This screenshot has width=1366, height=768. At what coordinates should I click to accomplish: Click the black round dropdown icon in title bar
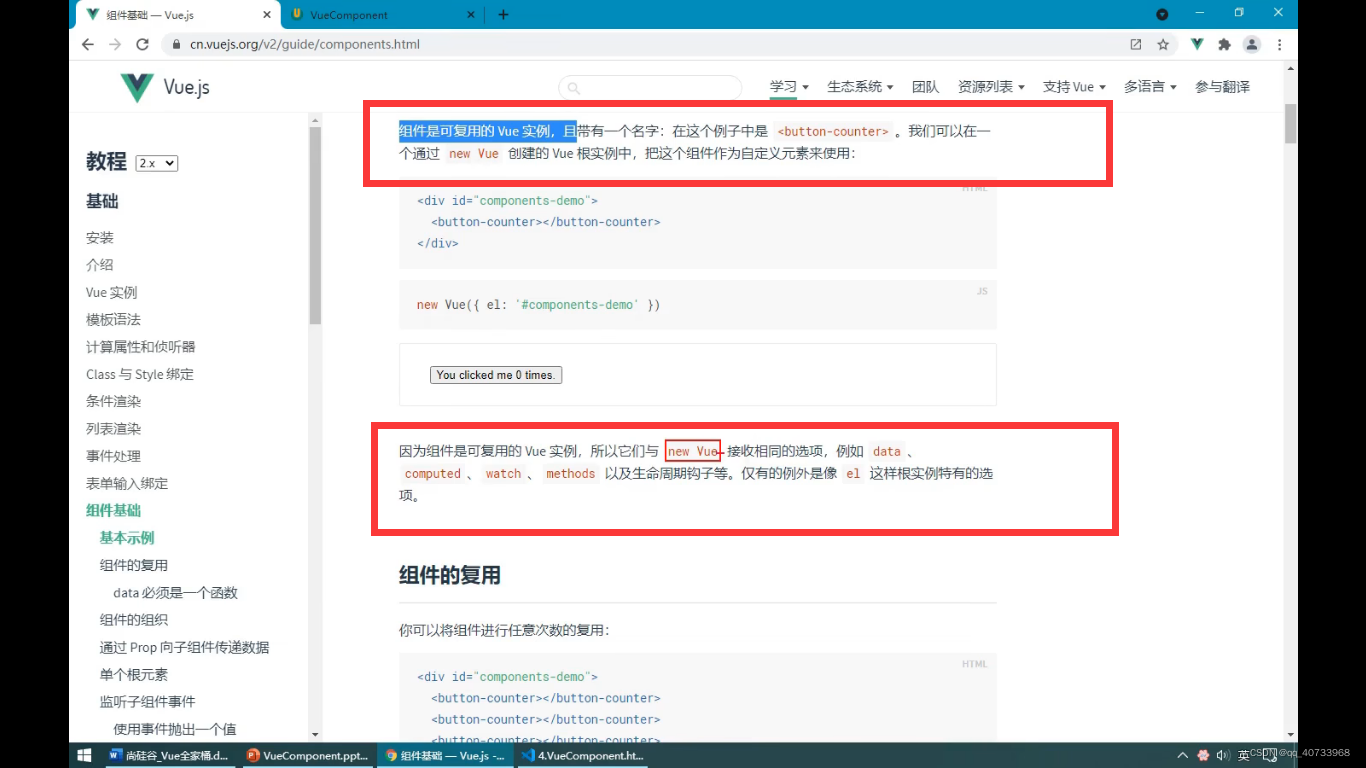(1162, 14)
